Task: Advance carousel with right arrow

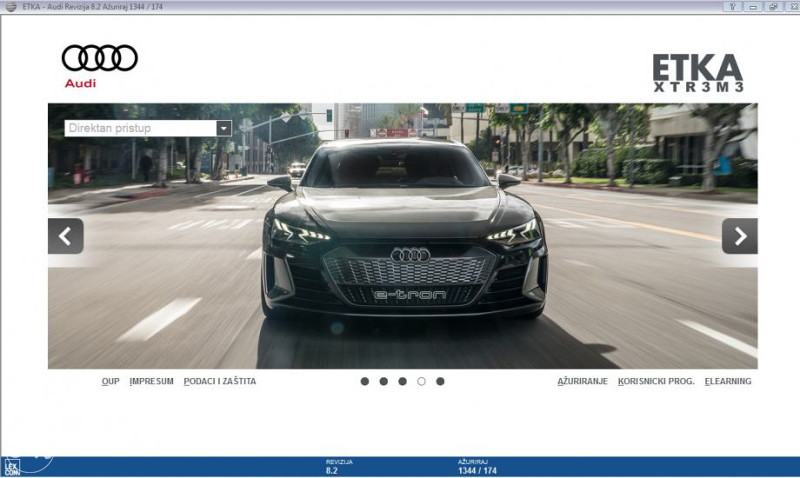Action: coord(740,236)
